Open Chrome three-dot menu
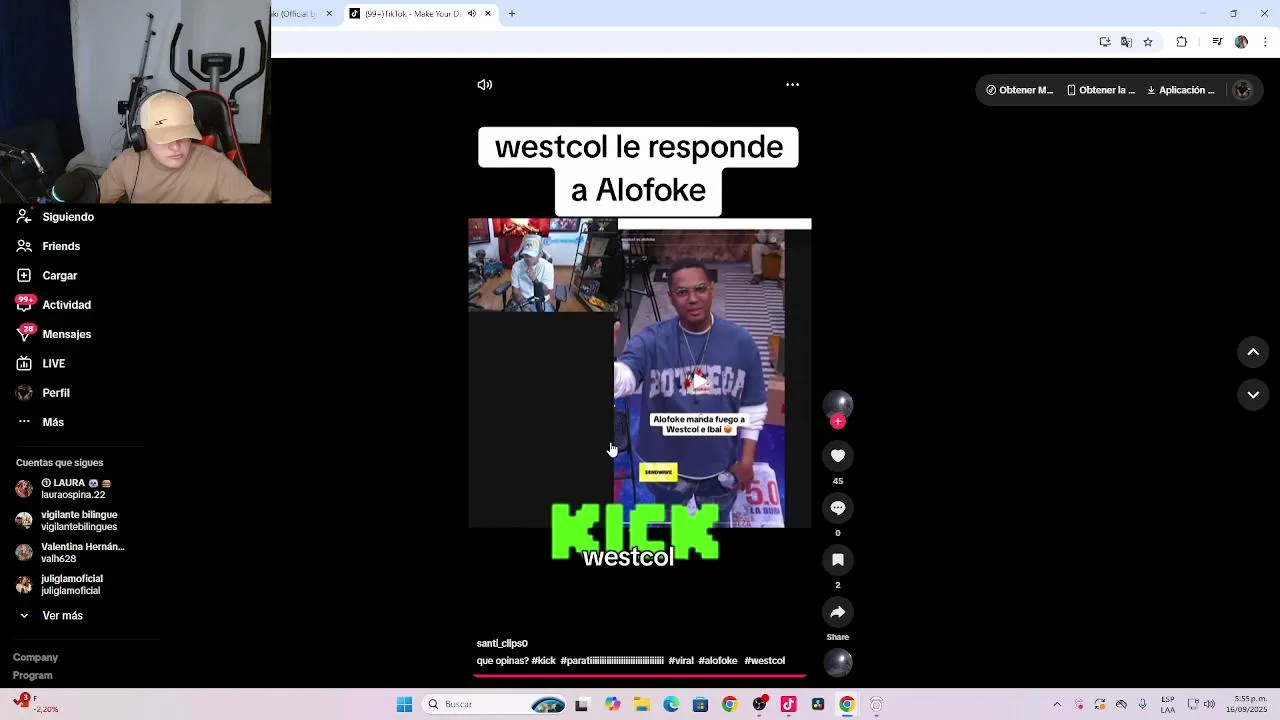The height and width of the screenshot is (720, 1280). (x=1266, y=42)
